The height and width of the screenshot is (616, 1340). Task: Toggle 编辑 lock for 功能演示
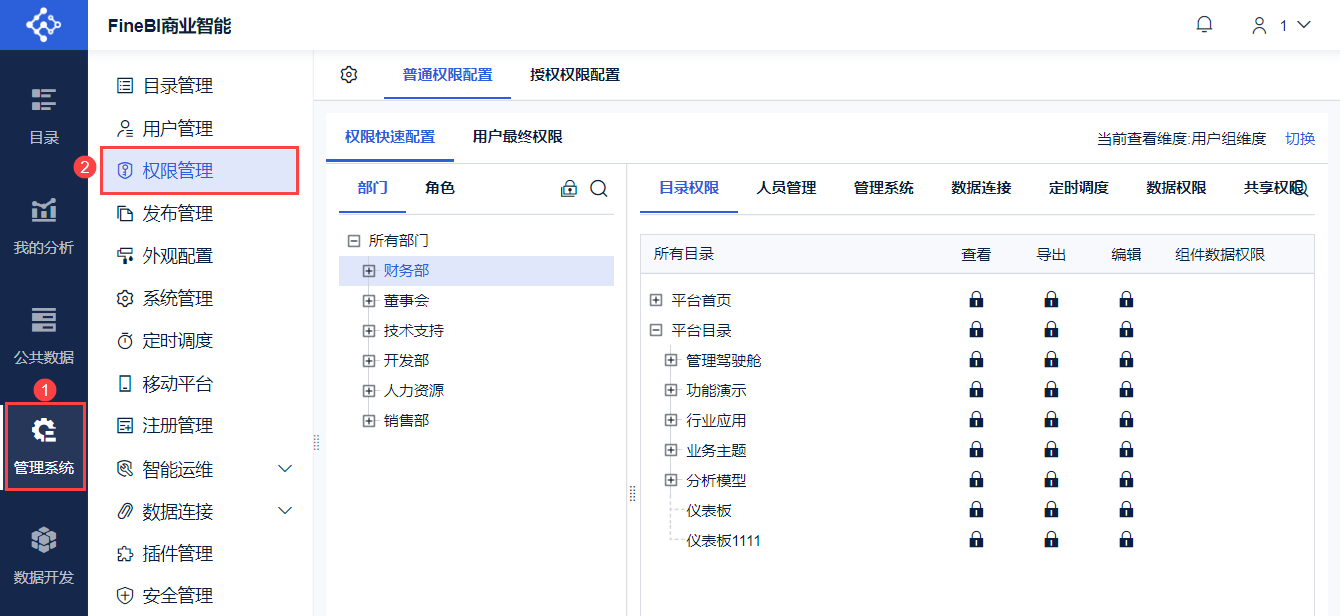[x=1126, y=389]
